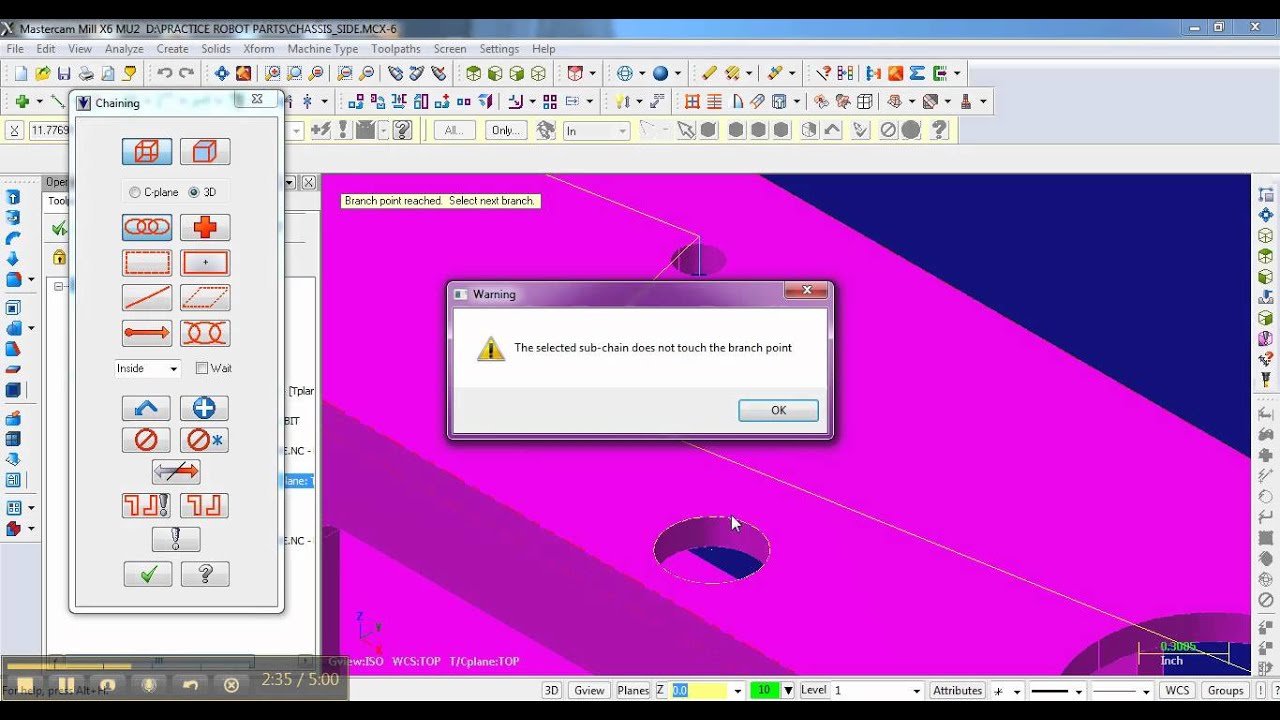Click the Gview status bar button
The height and width of the screenshot is (720, 1280).
pos(589,690)
